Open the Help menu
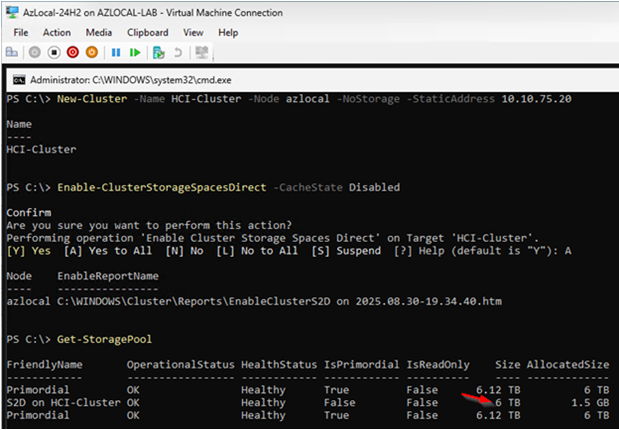The width and height of the screenshot is (619, 430). (228, 32)
